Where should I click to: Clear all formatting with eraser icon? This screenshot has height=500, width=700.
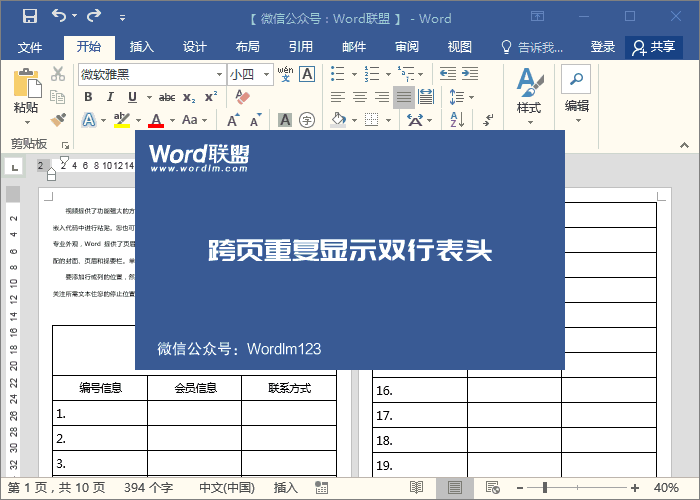pyautogui.click(x=242, y=97)
